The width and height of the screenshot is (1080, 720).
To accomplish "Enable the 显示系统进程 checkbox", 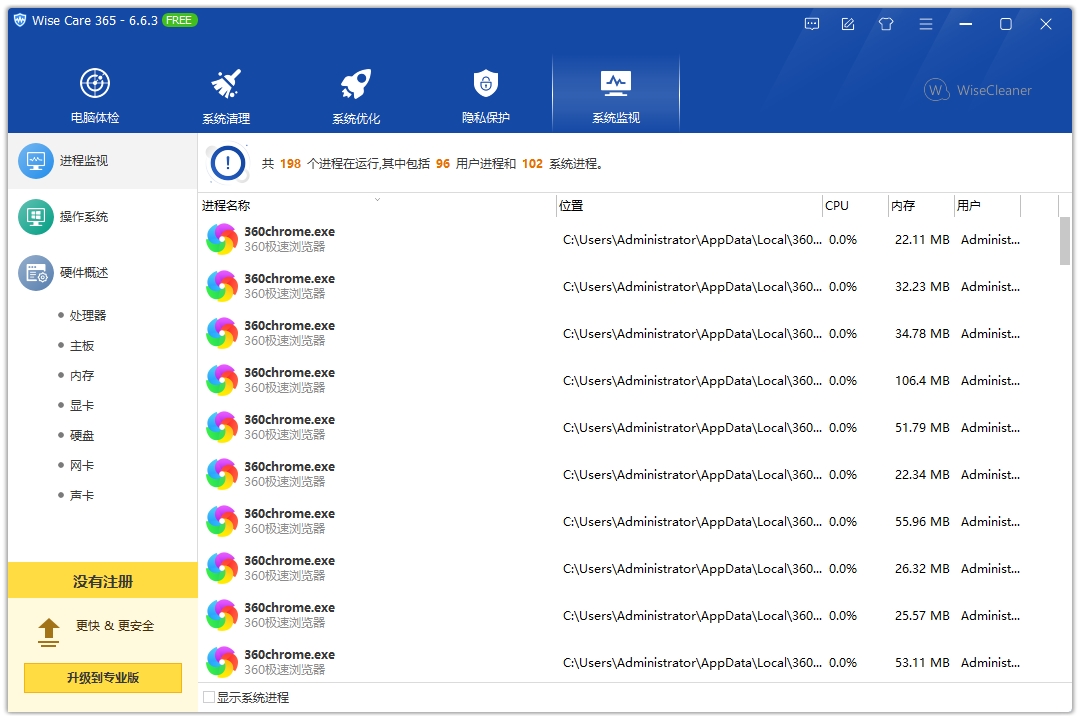I will click(209, 697).
